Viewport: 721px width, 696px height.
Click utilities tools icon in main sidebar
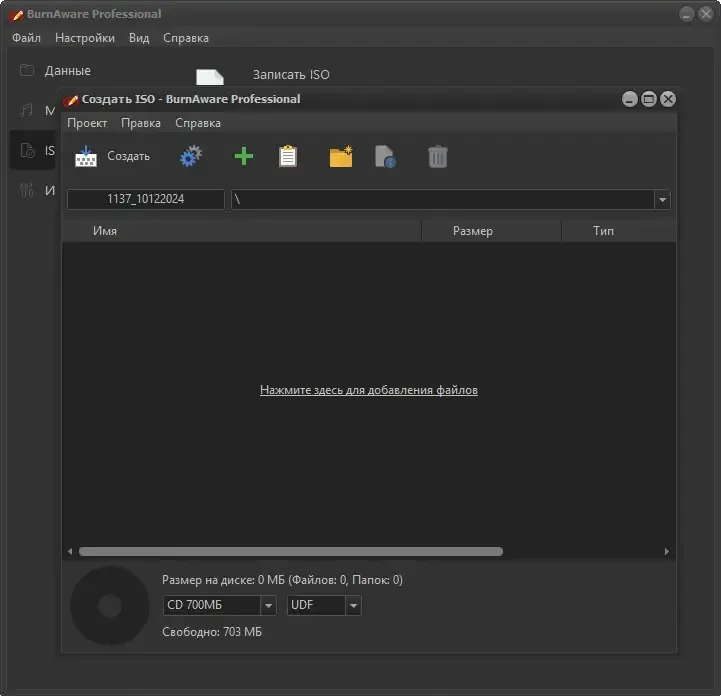pos(27,190)
